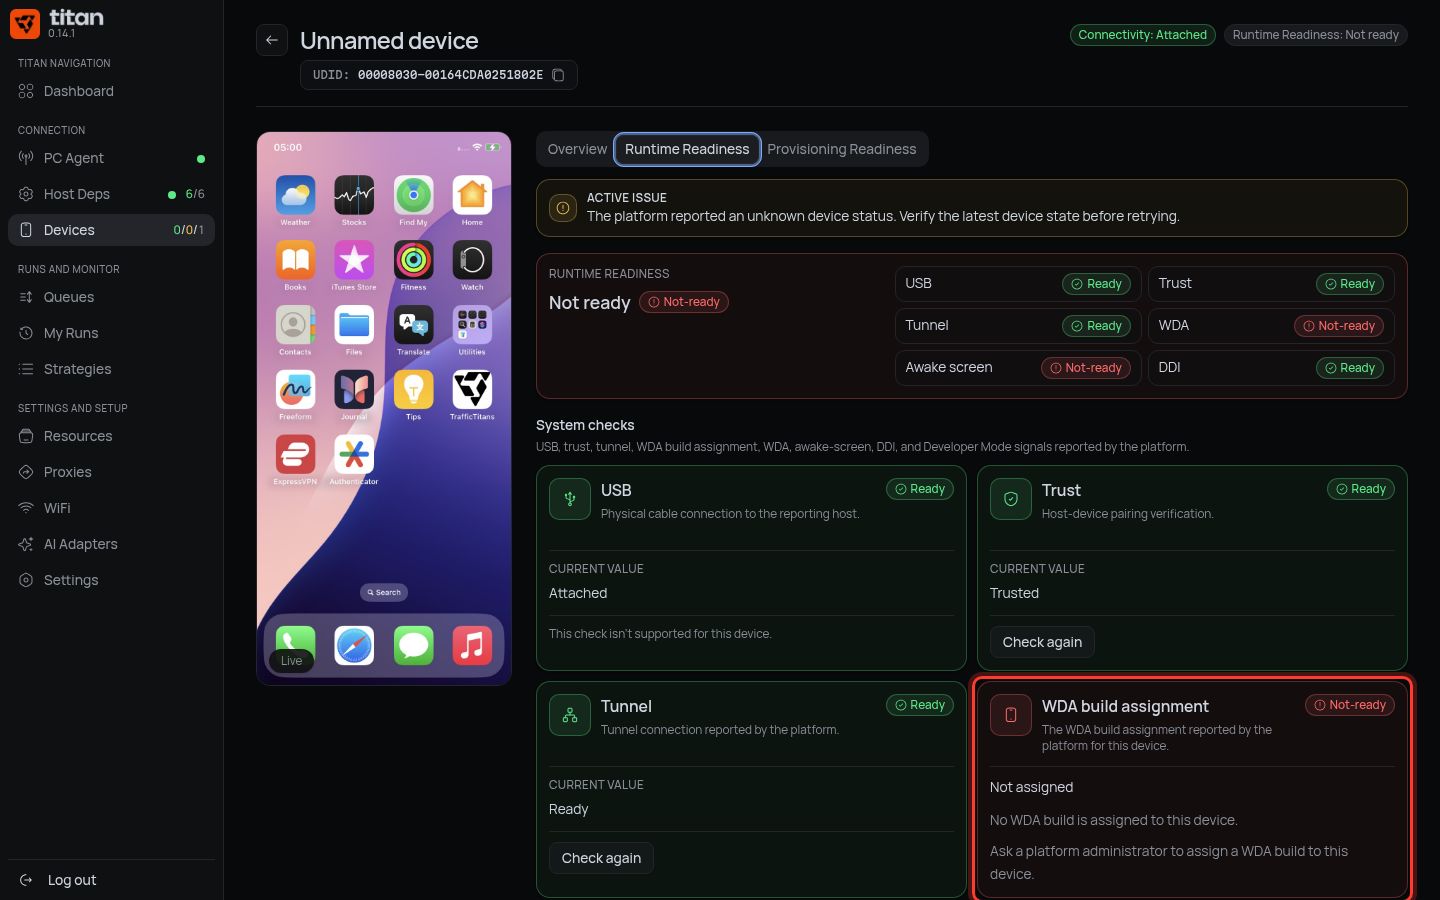This screenshot has height=900, width=1440.
Task: Click Check again on the Trust card
Action: [1042, 642]
